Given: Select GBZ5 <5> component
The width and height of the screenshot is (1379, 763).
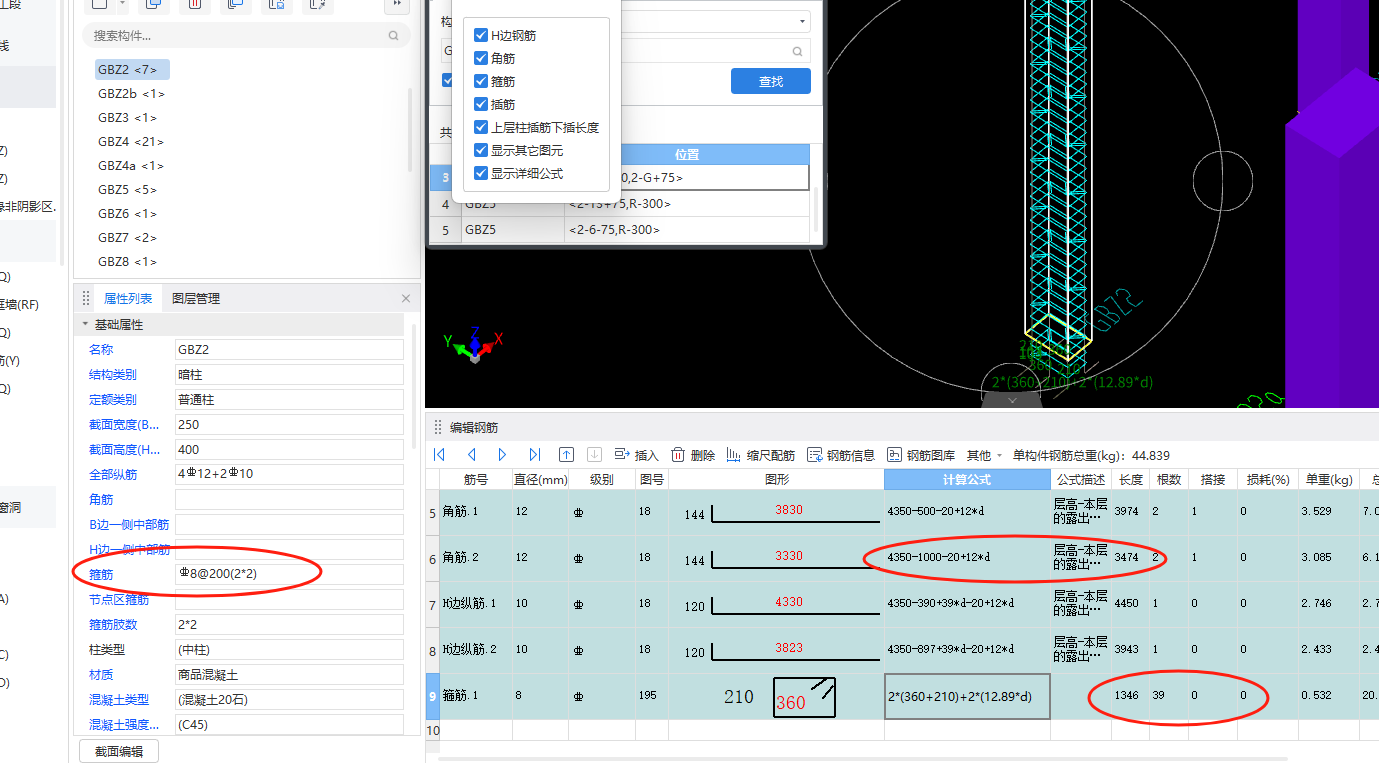Looking at the screenshot, I should [x=127, y=189].
